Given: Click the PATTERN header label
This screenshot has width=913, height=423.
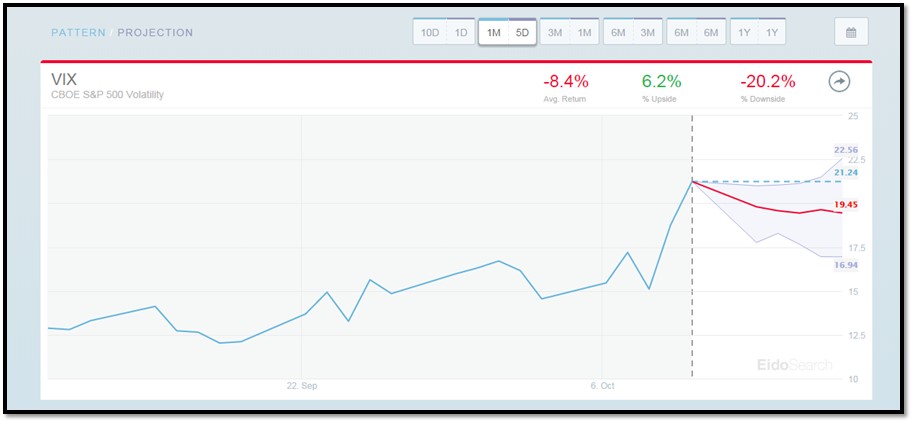Looking at the screenshot, I should 78,33.
